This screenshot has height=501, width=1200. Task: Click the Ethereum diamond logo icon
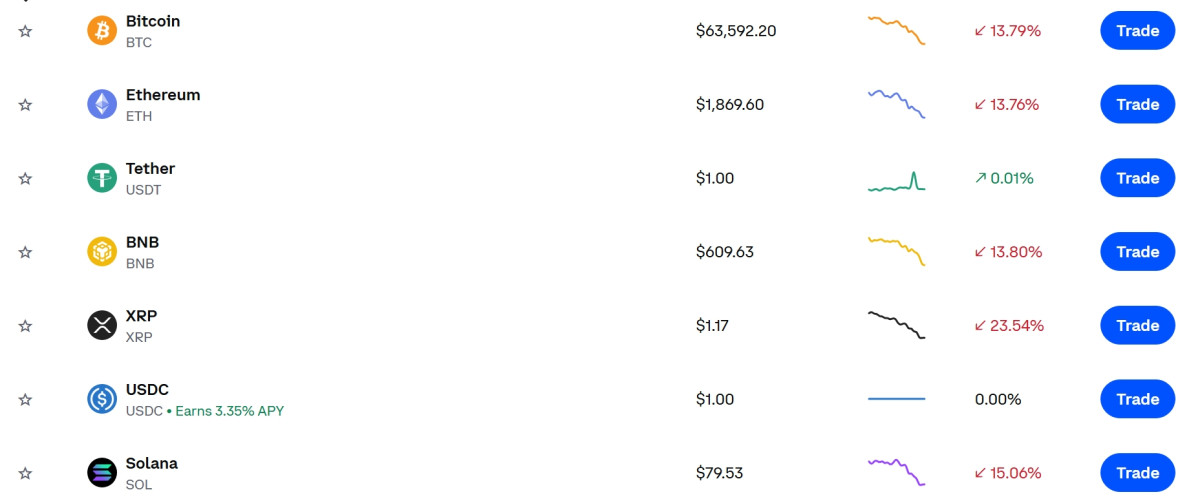tap(102, 105)
